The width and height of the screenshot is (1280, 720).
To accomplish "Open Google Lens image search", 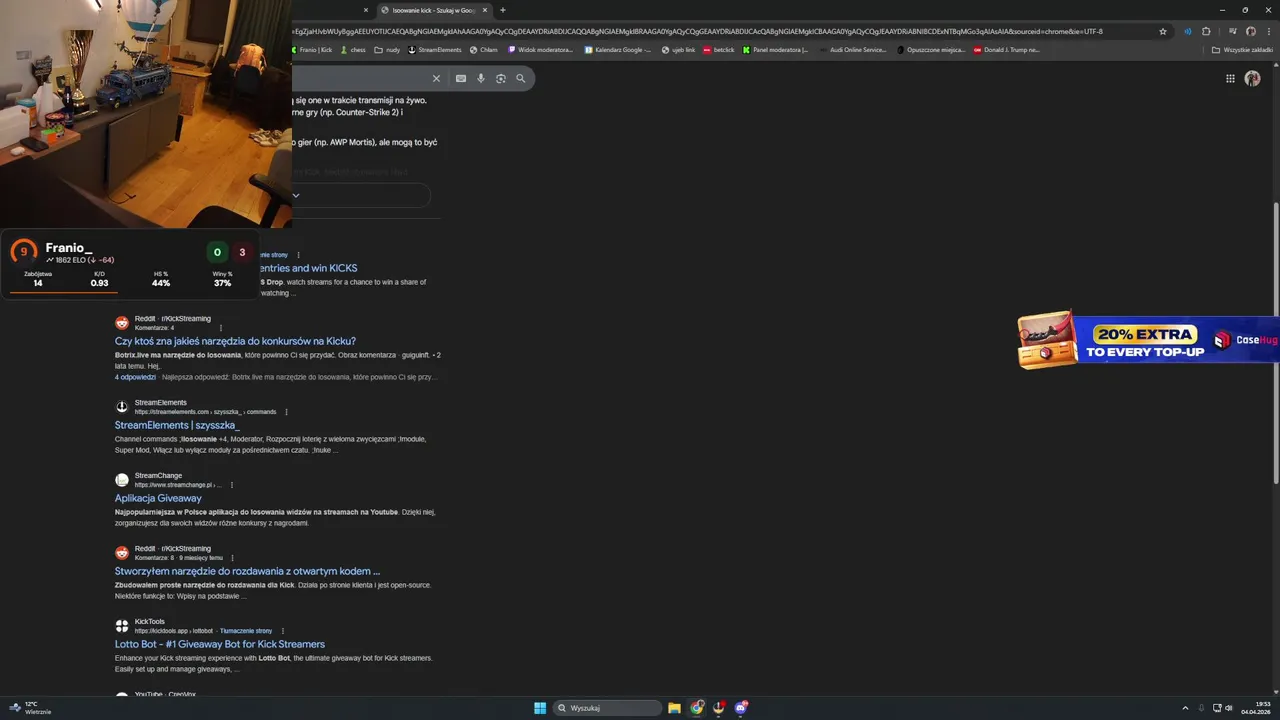I will pos(501,78).
